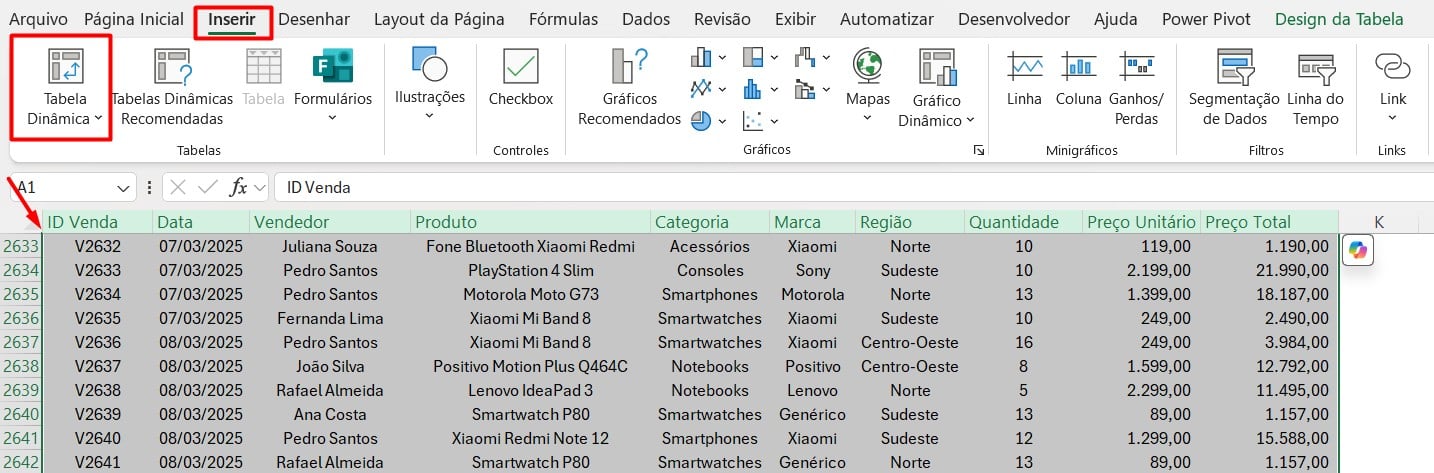Switch to the Página Inicial tab
Image resolution: width=1434 pixels, height=473 pixels.
[134, 19]
